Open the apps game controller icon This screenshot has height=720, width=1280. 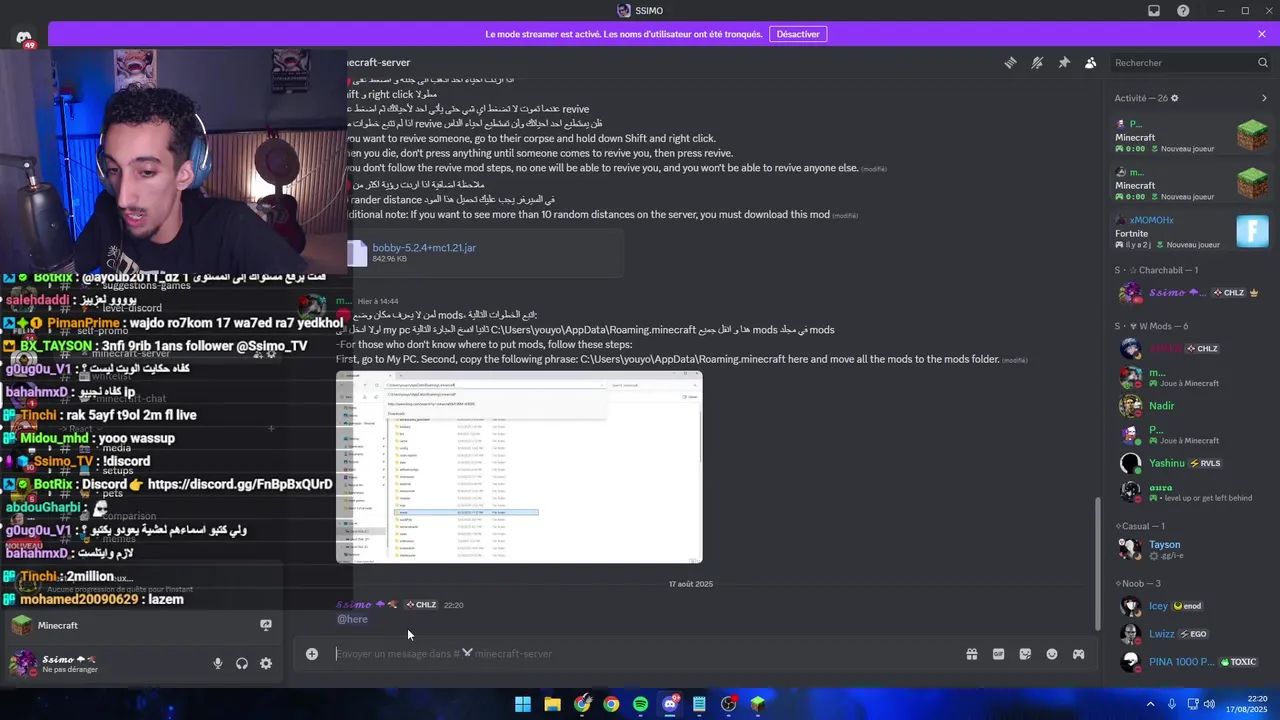1079,654
